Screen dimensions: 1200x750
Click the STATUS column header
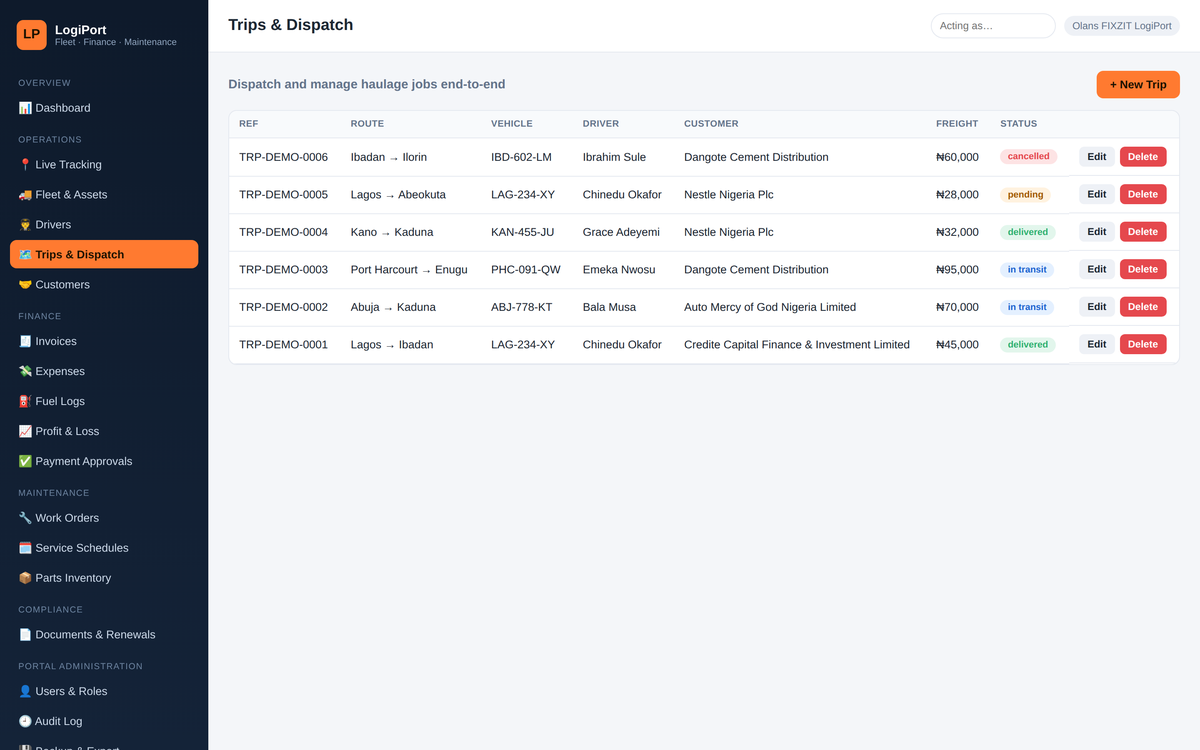pos(1018,124)
